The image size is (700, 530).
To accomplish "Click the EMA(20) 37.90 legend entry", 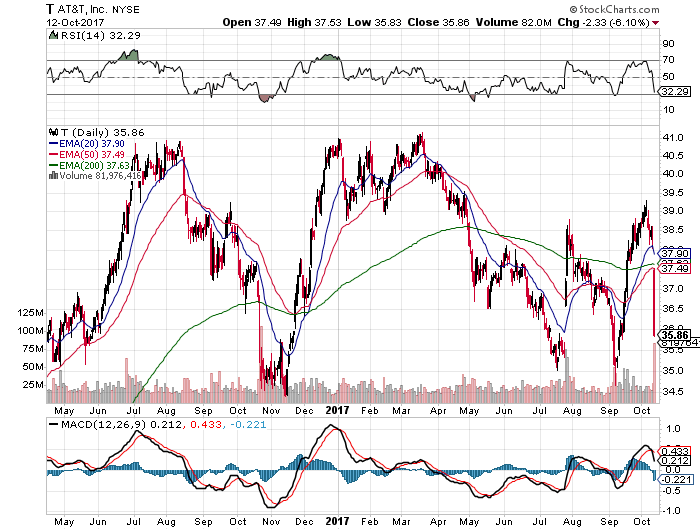I will pos(87,143).
